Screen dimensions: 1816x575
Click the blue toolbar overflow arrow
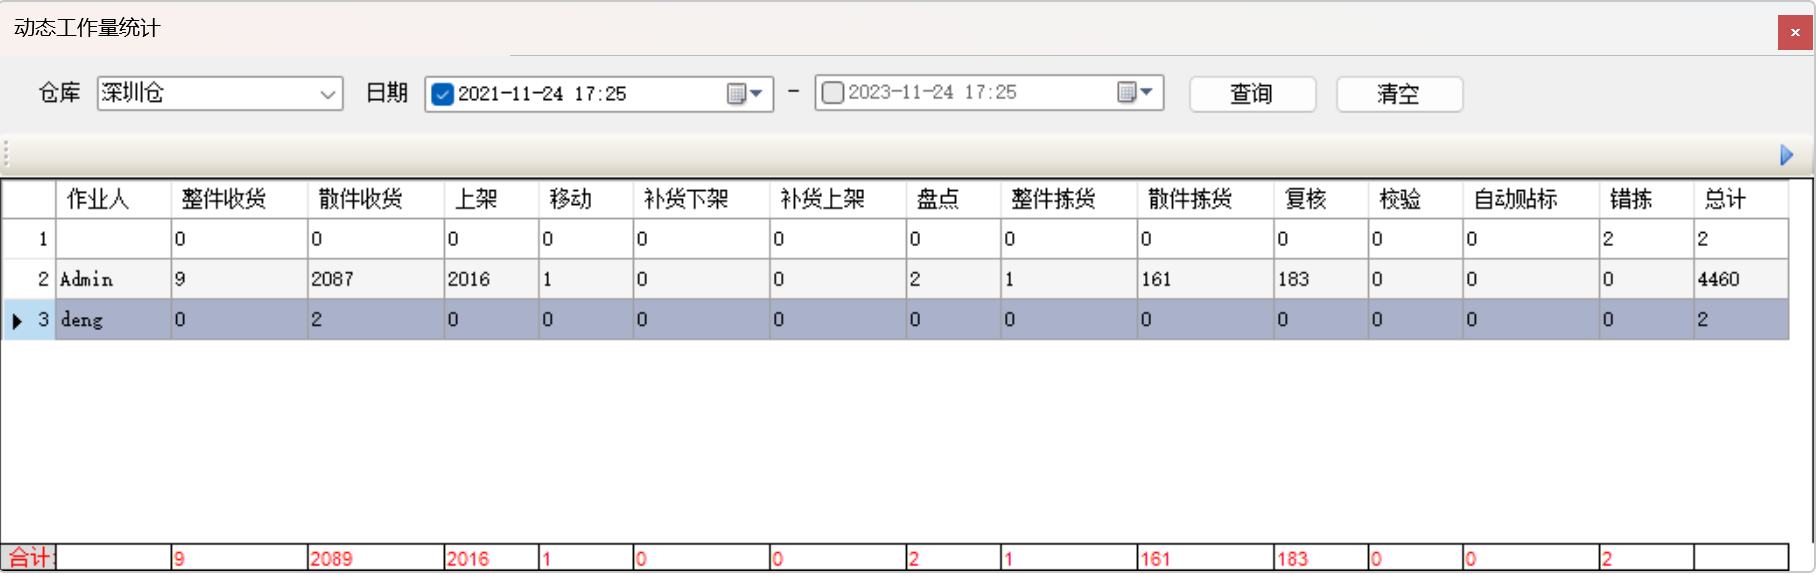coord(1786,155)
